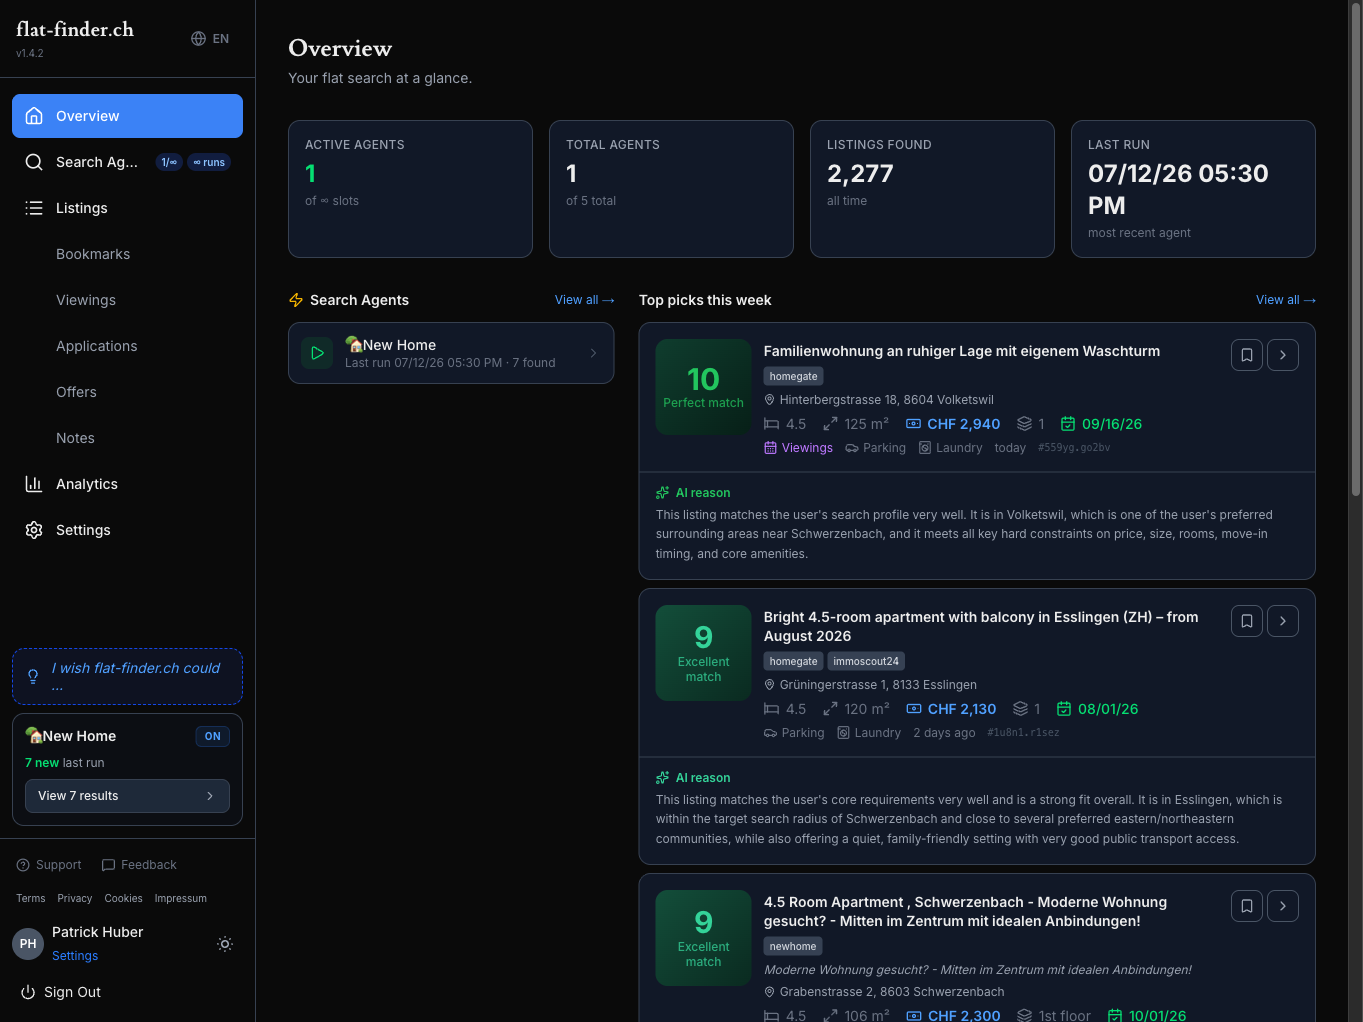Click the page vertical scrollbar
Viewport: 1363px width, 1022px height.
coord(1356,250)
